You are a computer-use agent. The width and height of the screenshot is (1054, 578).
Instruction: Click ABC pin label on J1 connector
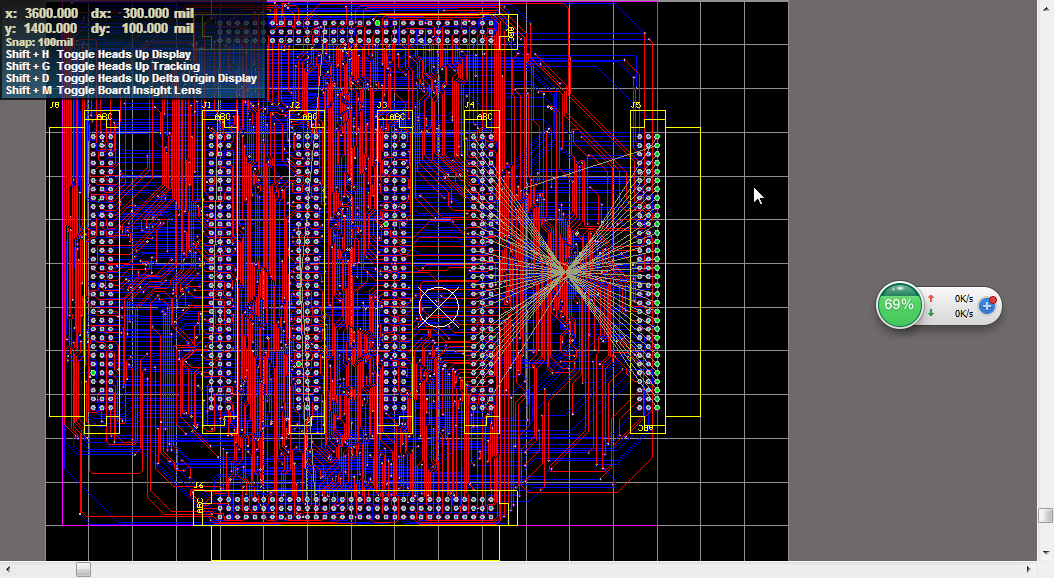click(222, 117)
